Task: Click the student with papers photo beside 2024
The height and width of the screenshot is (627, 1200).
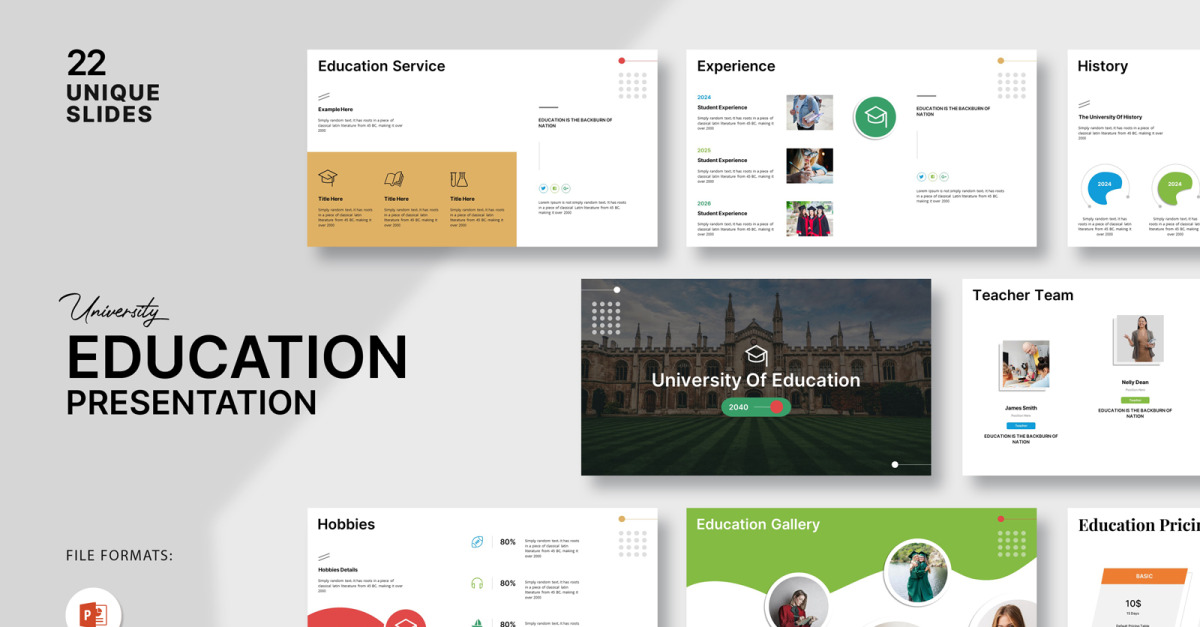Action: point(809,112)
